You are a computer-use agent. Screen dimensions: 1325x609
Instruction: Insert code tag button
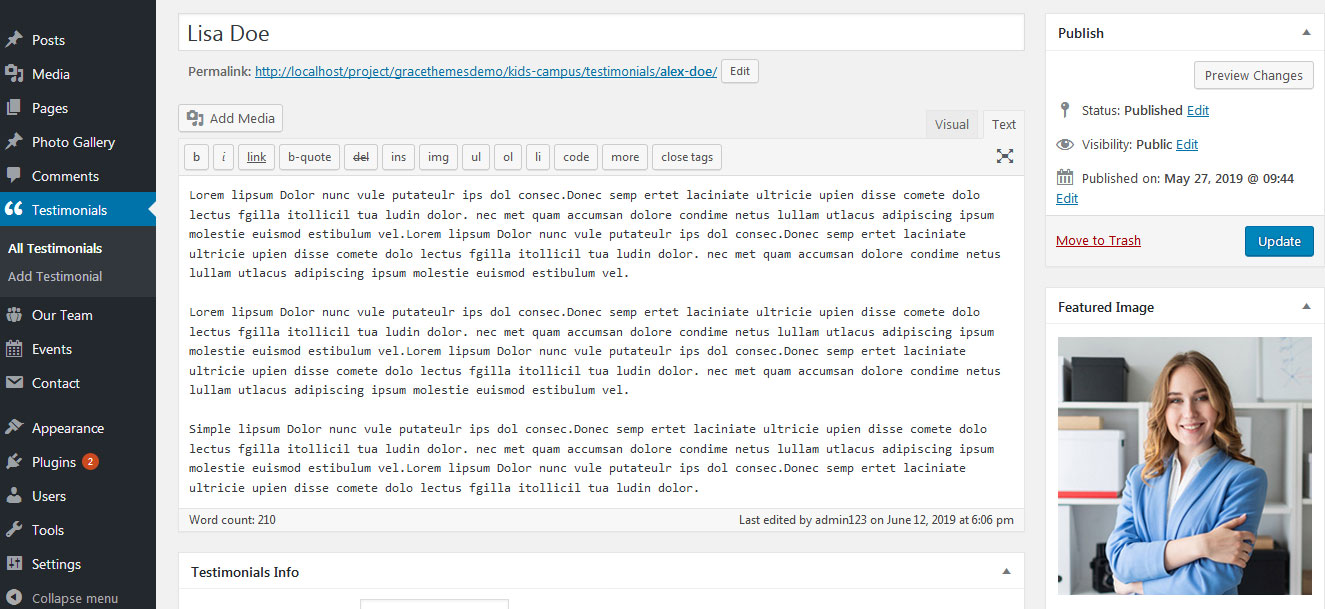[x=576, y=157]
